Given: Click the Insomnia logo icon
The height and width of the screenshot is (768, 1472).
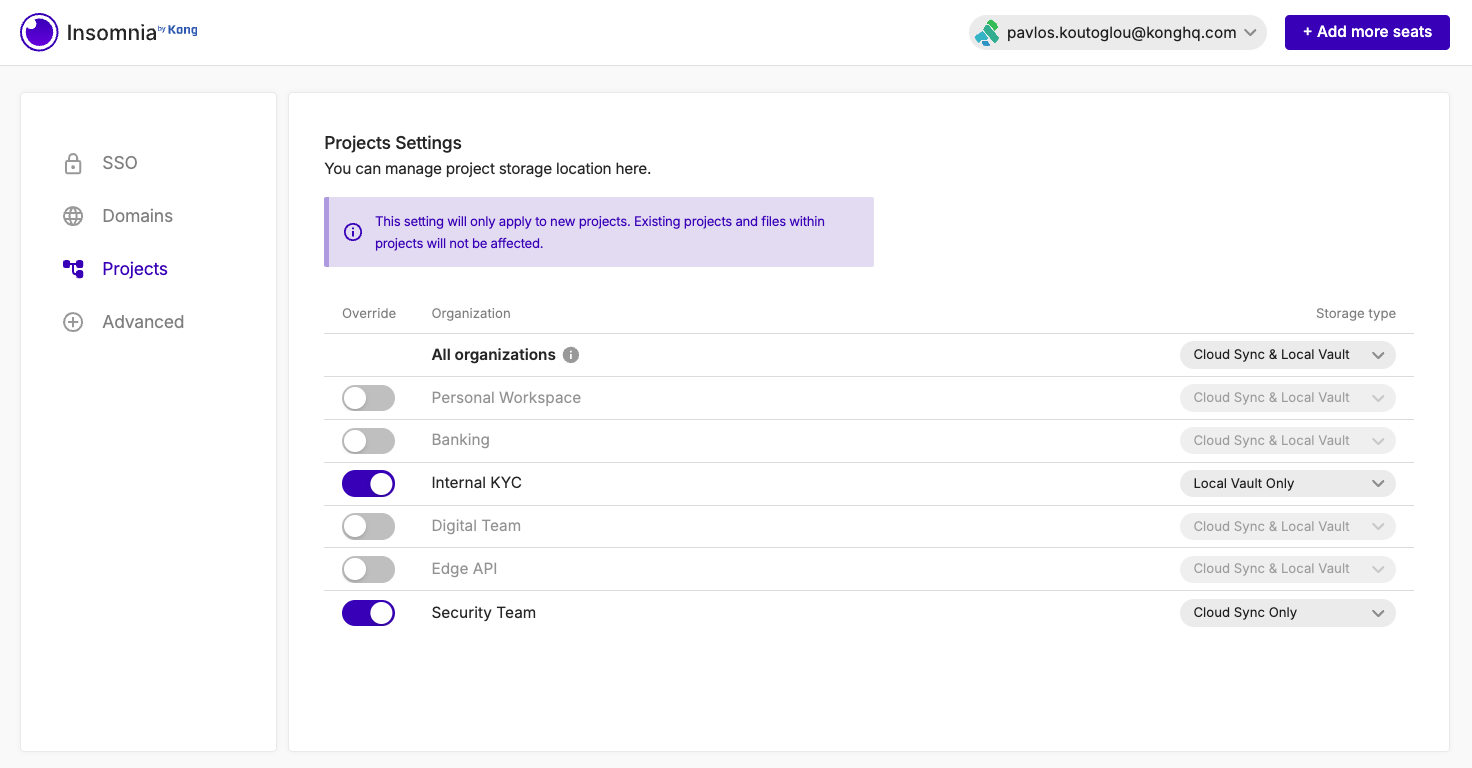Looking at the screenshot, I should [x=39, y=33].
